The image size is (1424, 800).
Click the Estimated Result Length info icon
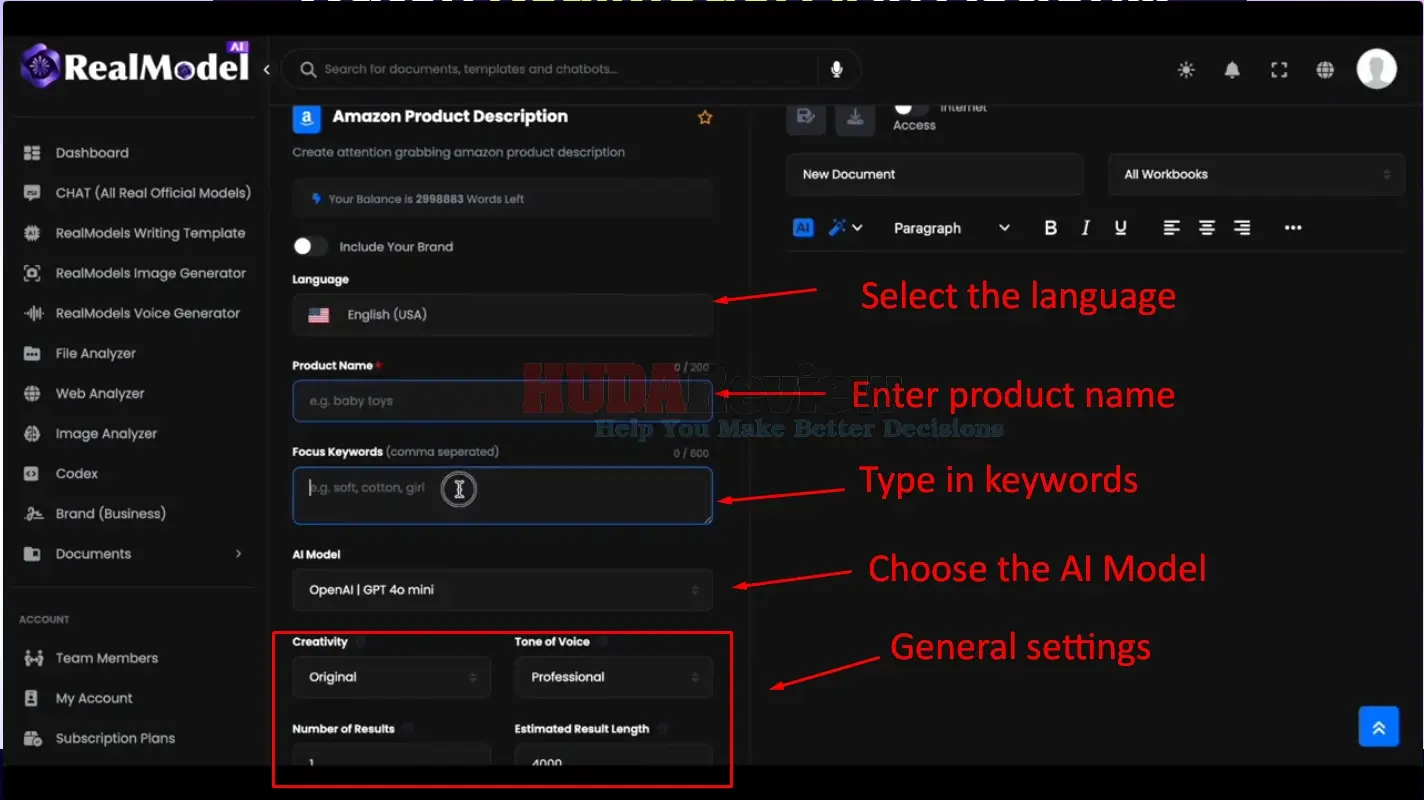click(x=663, y=729)
